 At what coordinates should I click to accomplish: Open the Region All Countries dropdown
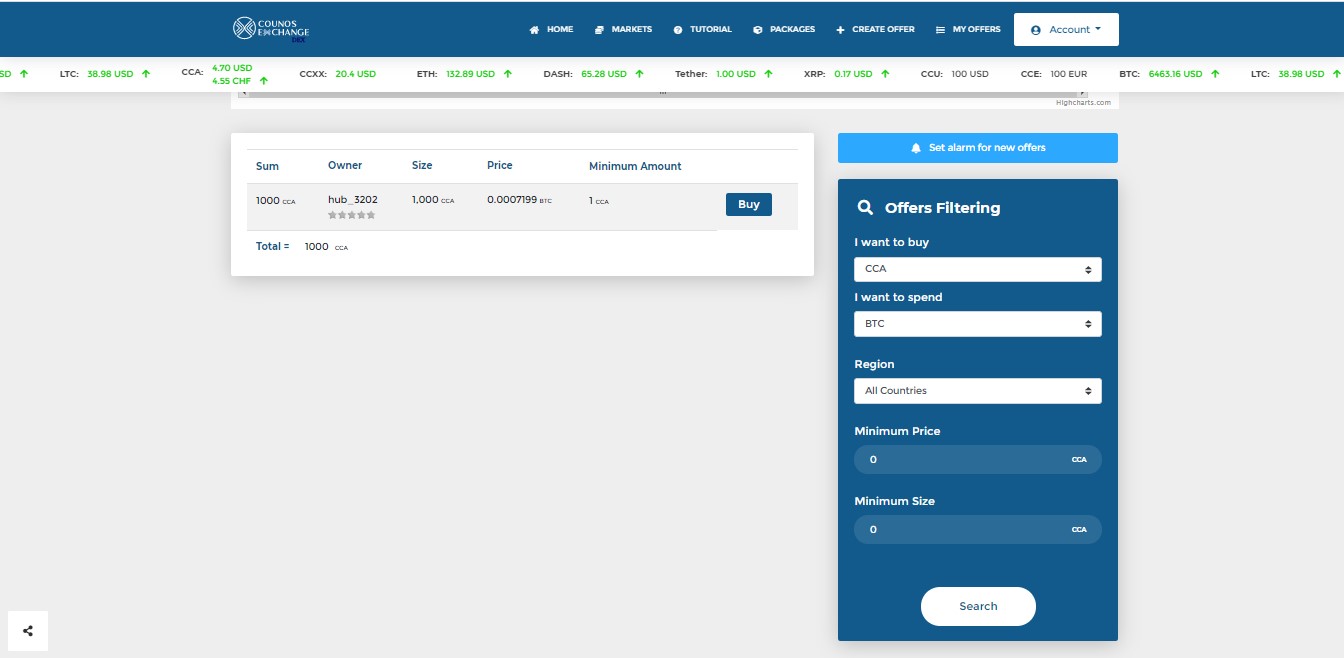click(x=978, y=391)
